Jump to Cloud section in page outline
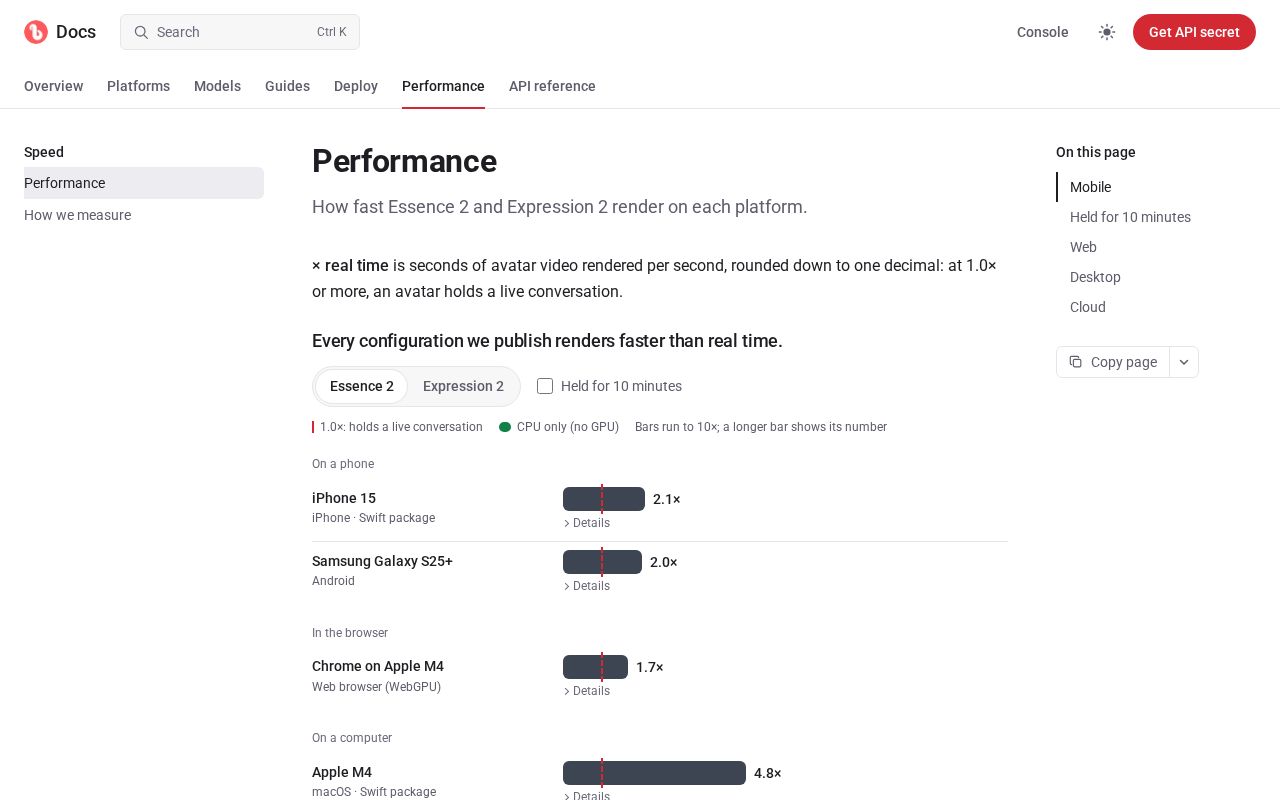This screenshot has width=1280, height=800. [x=1088, y=307]
